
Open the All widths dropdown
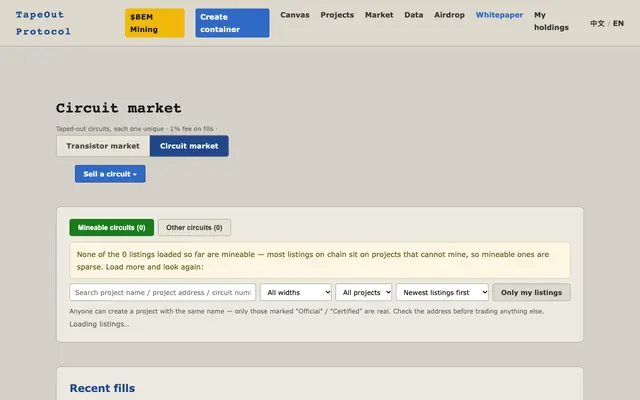point(296,292)
